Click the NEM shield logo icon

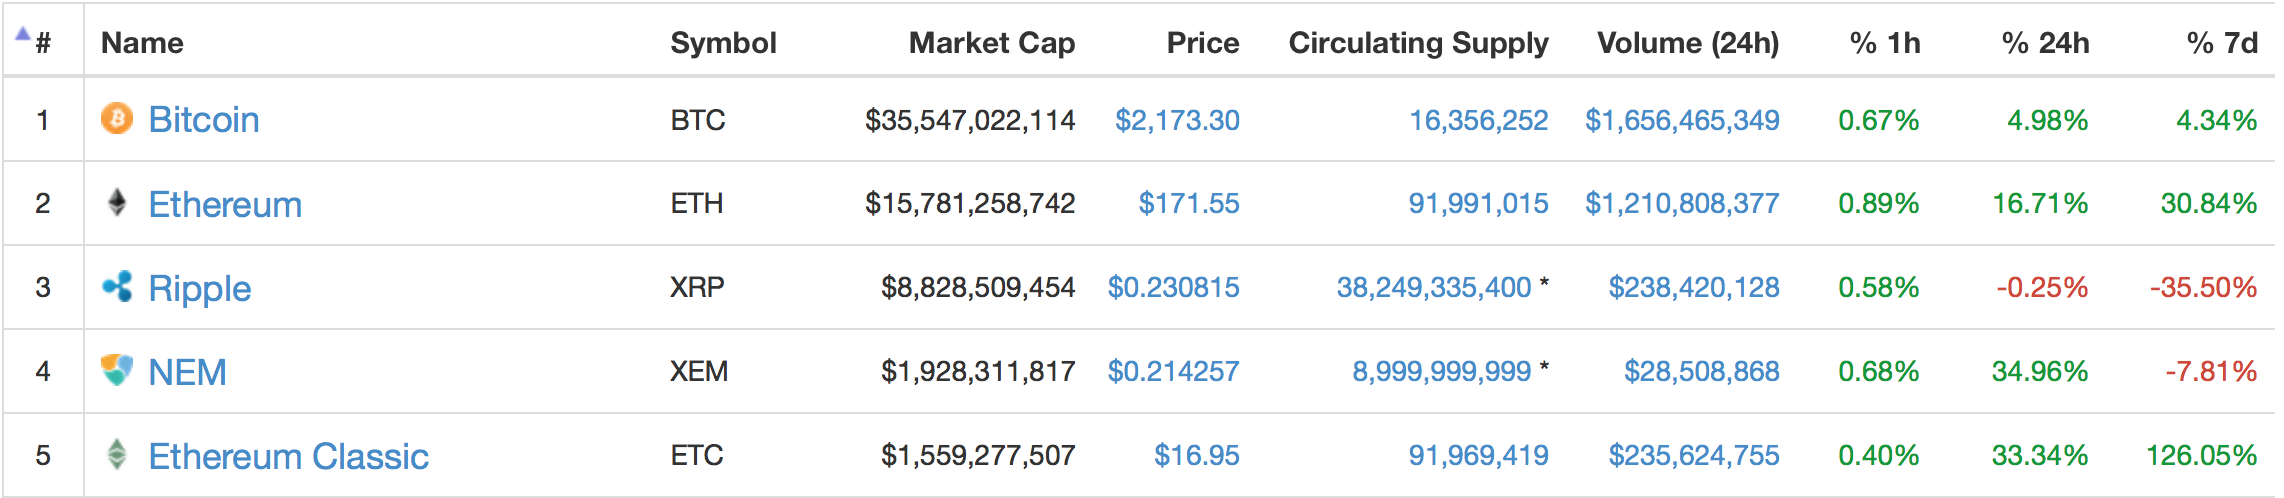pos(117,370)
